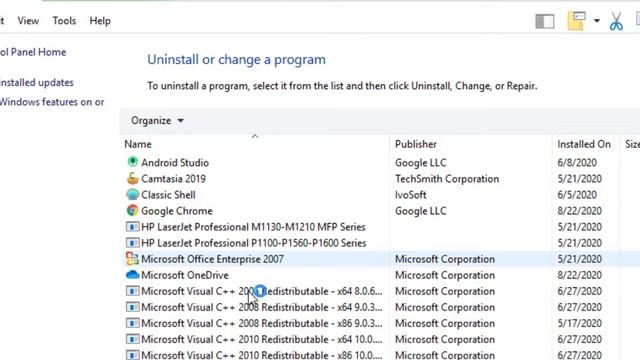The image size is (640, 360).
Task: Expand the sticky notes dropdown arrow
Action: (x=597, y=20)
